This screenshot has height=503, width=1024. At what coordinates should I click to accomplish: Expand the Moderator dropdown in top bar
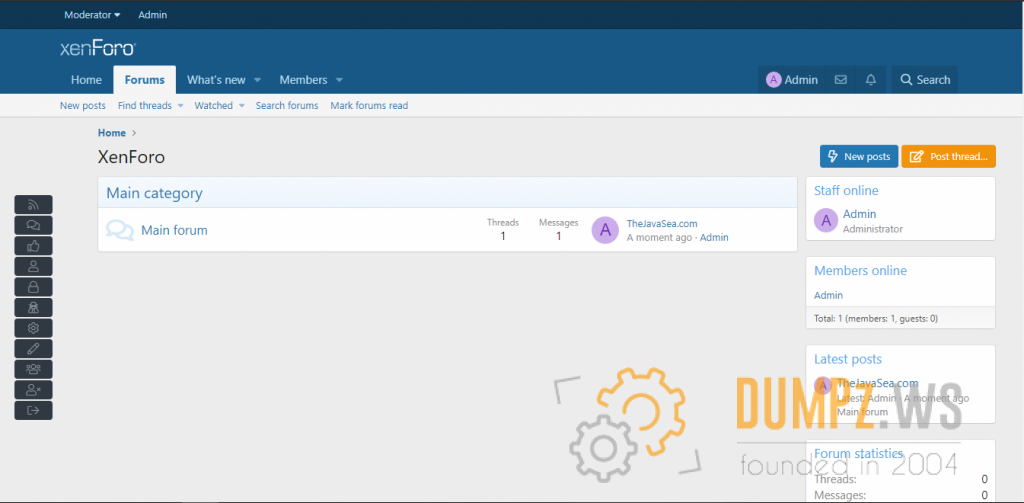pyautogui.click(x=91, y=15)
